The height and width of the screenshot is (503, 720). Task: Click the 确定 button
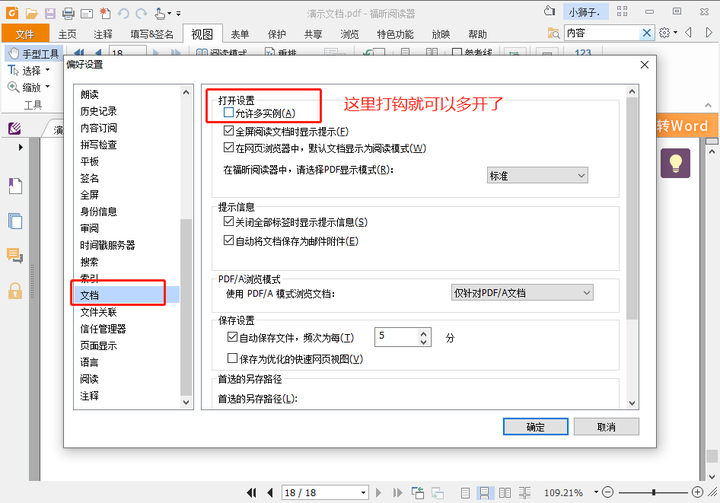(535, 427)
